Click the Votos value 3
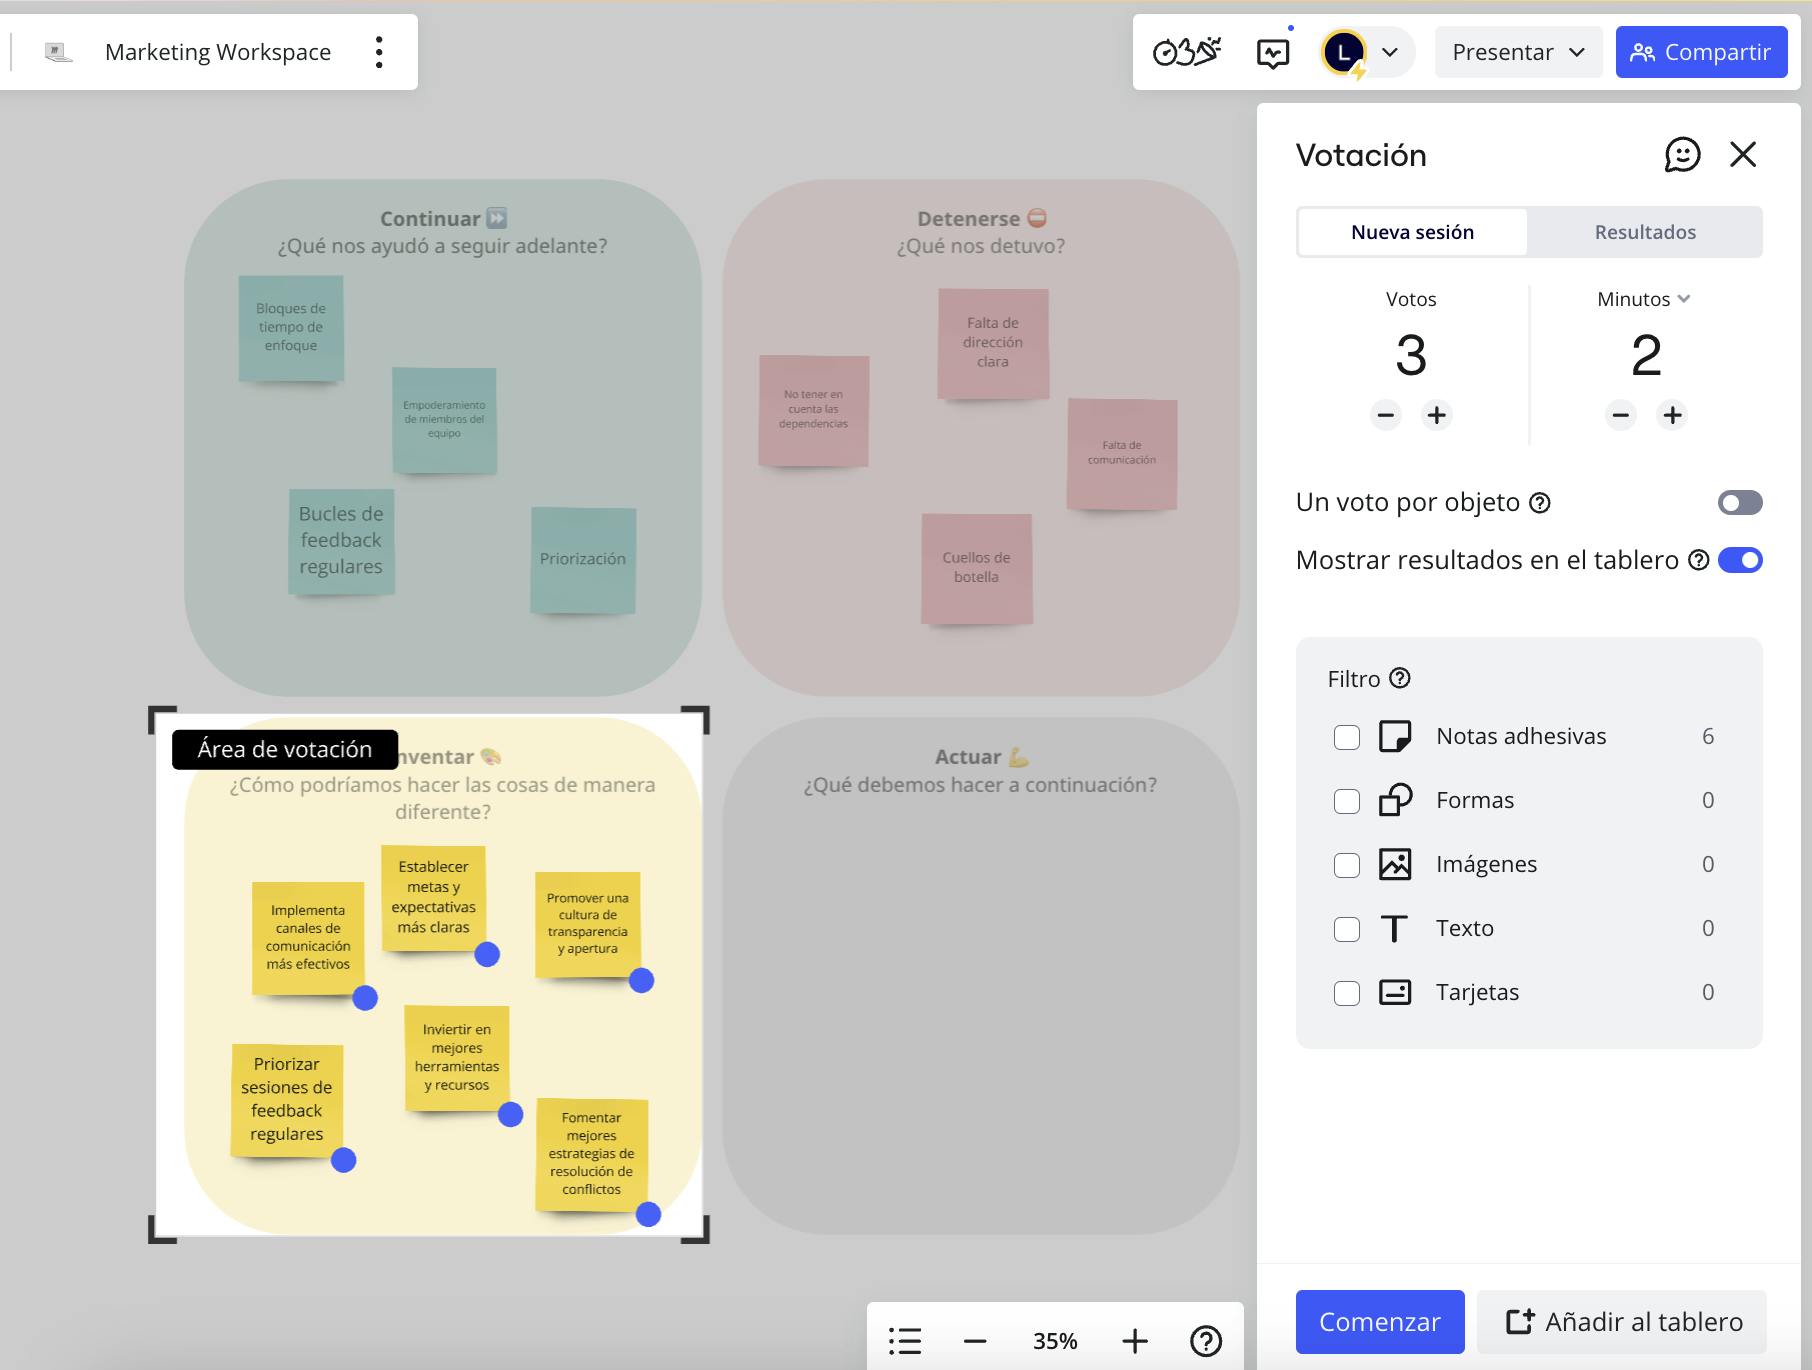The height and width of the screenshot is (1370, 1812). [1411, 355]
